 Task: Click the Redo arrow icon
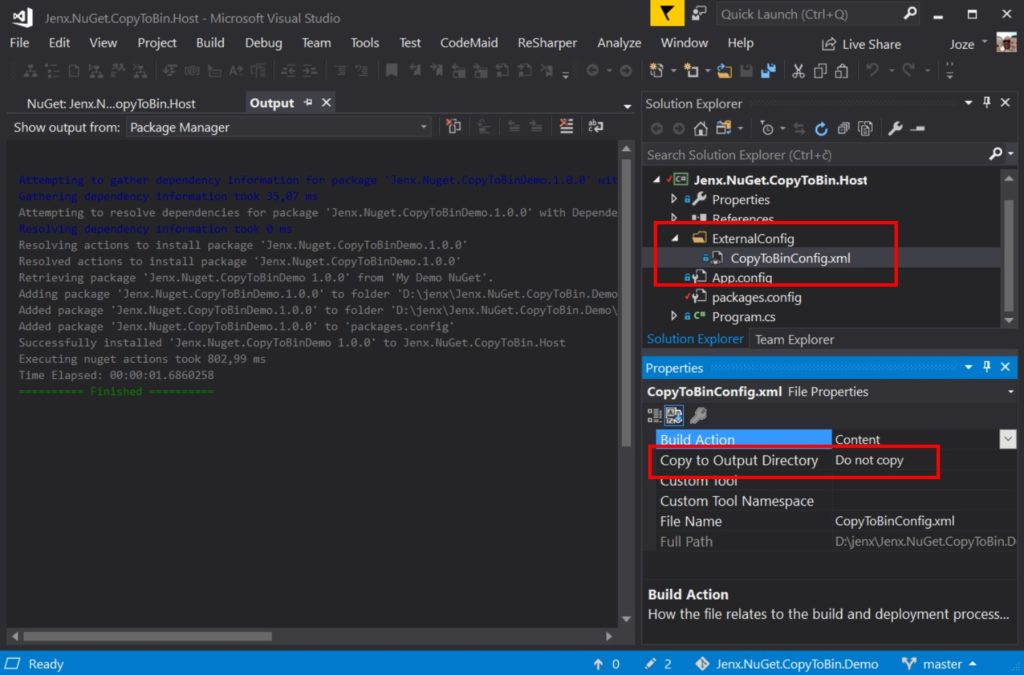tap(908, 70)
